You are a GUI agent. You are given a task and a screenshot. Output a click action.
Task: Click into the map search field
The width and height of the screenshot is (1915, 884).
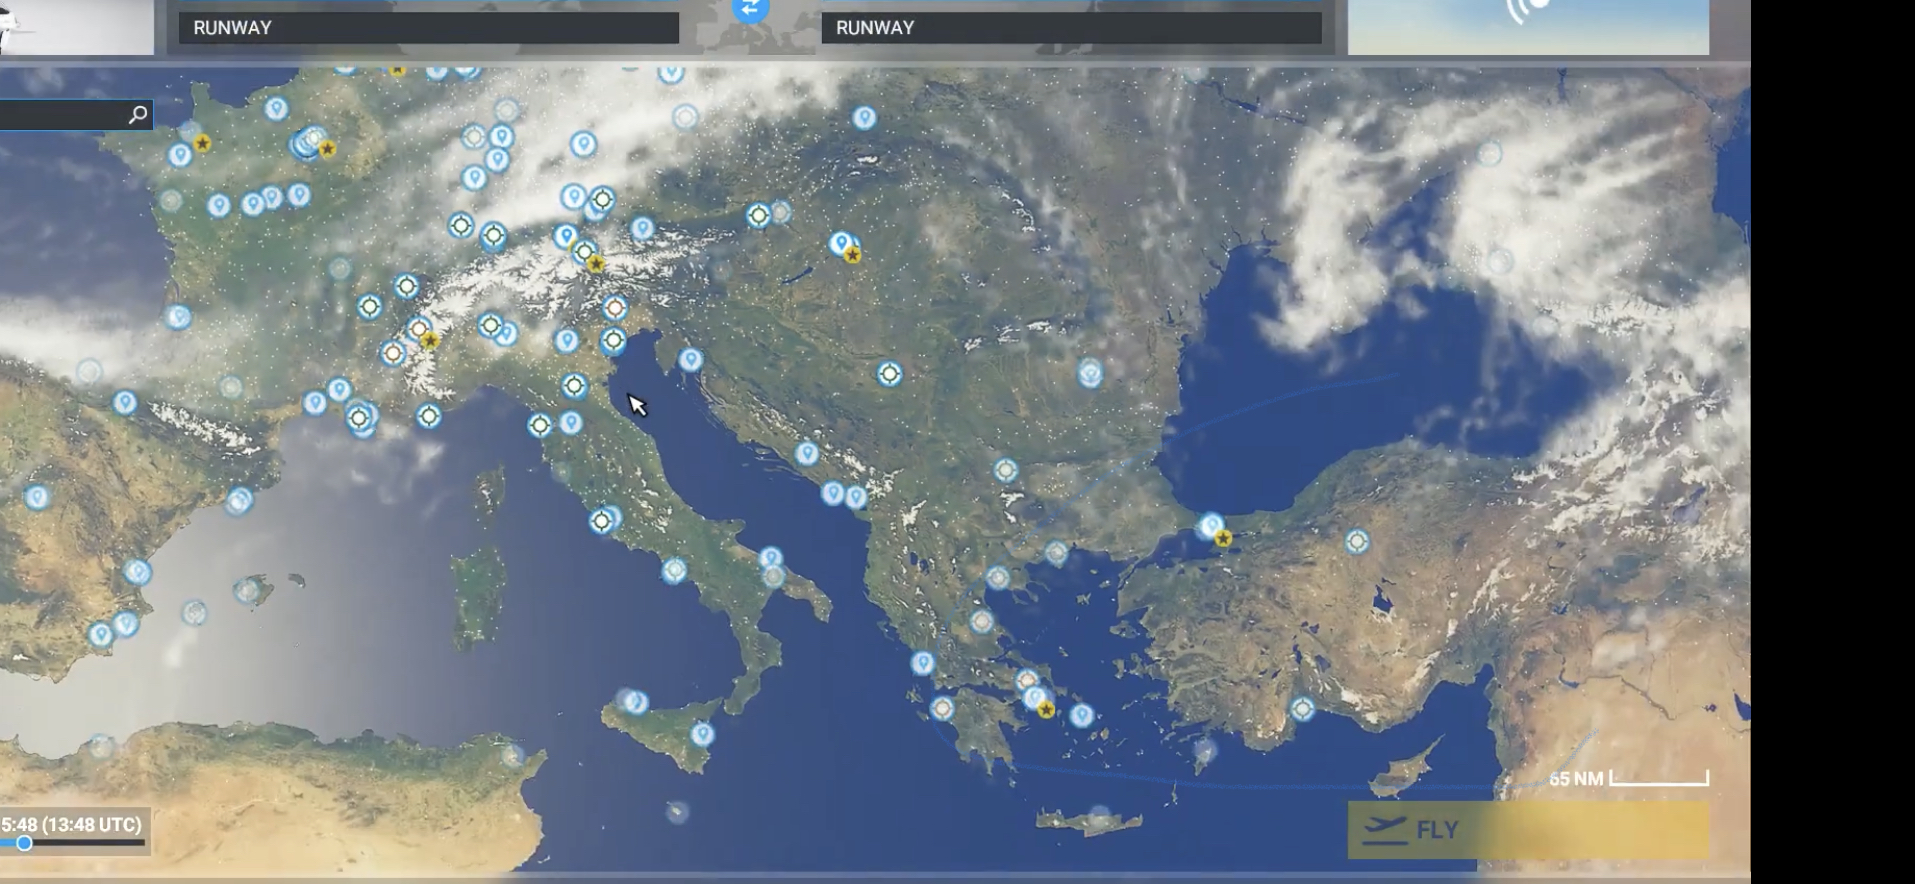tap(60, 115)
